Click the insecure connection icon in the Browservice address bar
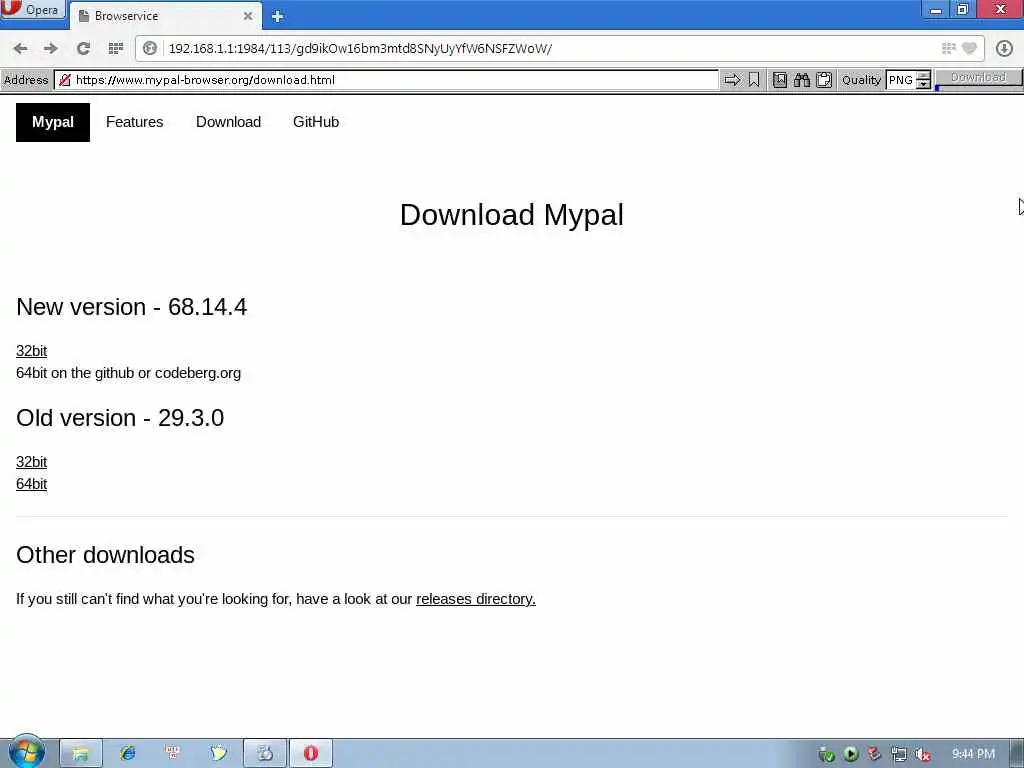This screenshot has width=1024, height=768. [65, 80]
